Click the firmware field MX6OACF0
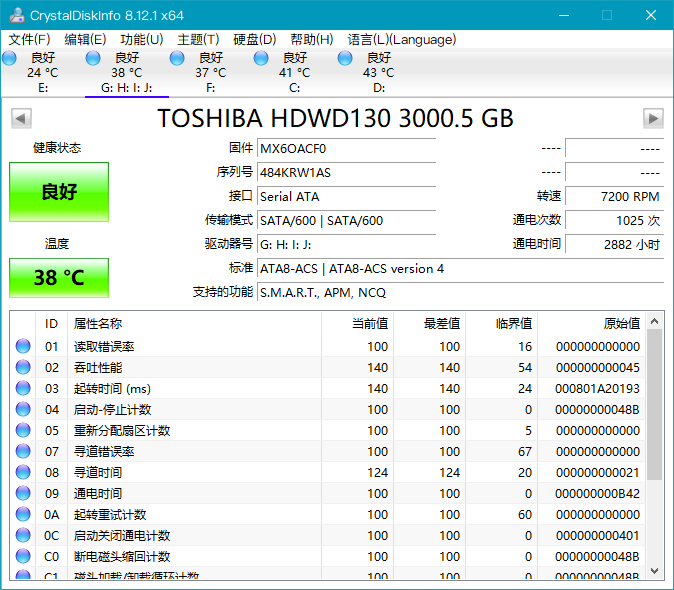The image size is (674, 590). tap(346, 149)
